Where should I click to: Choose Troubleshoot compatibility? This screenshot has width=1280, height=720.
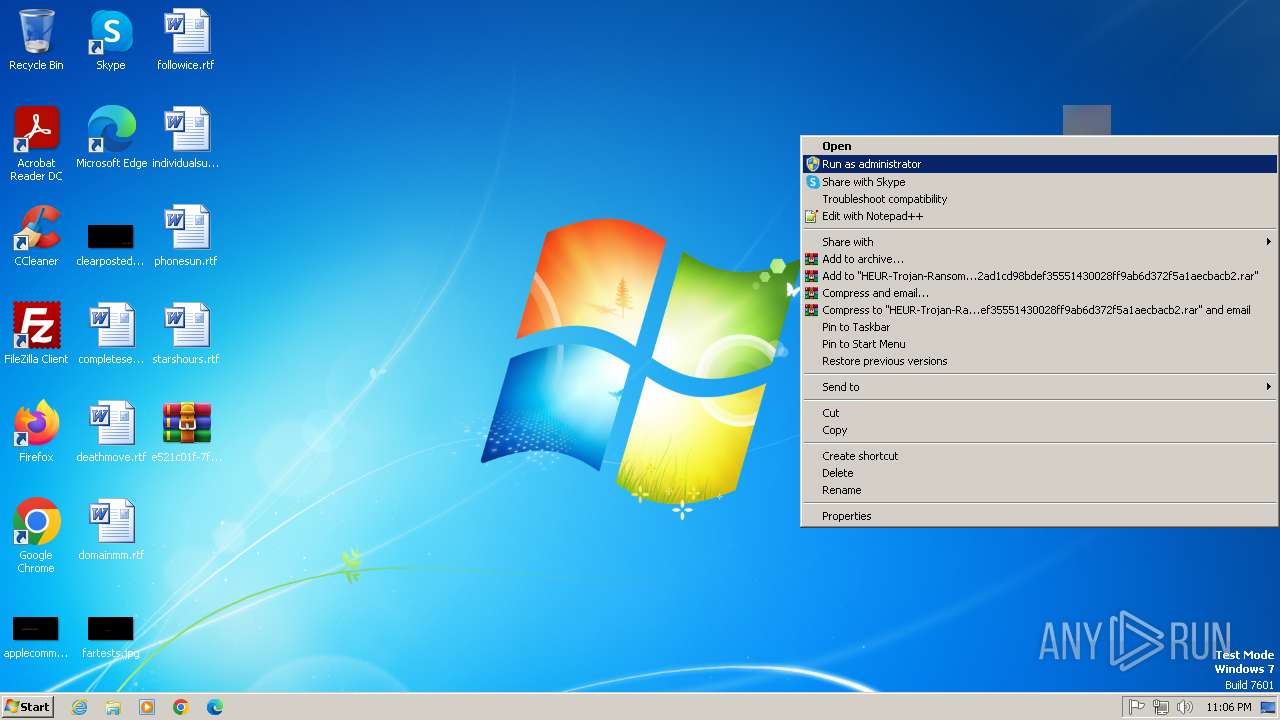click(x=1040, y=199)
